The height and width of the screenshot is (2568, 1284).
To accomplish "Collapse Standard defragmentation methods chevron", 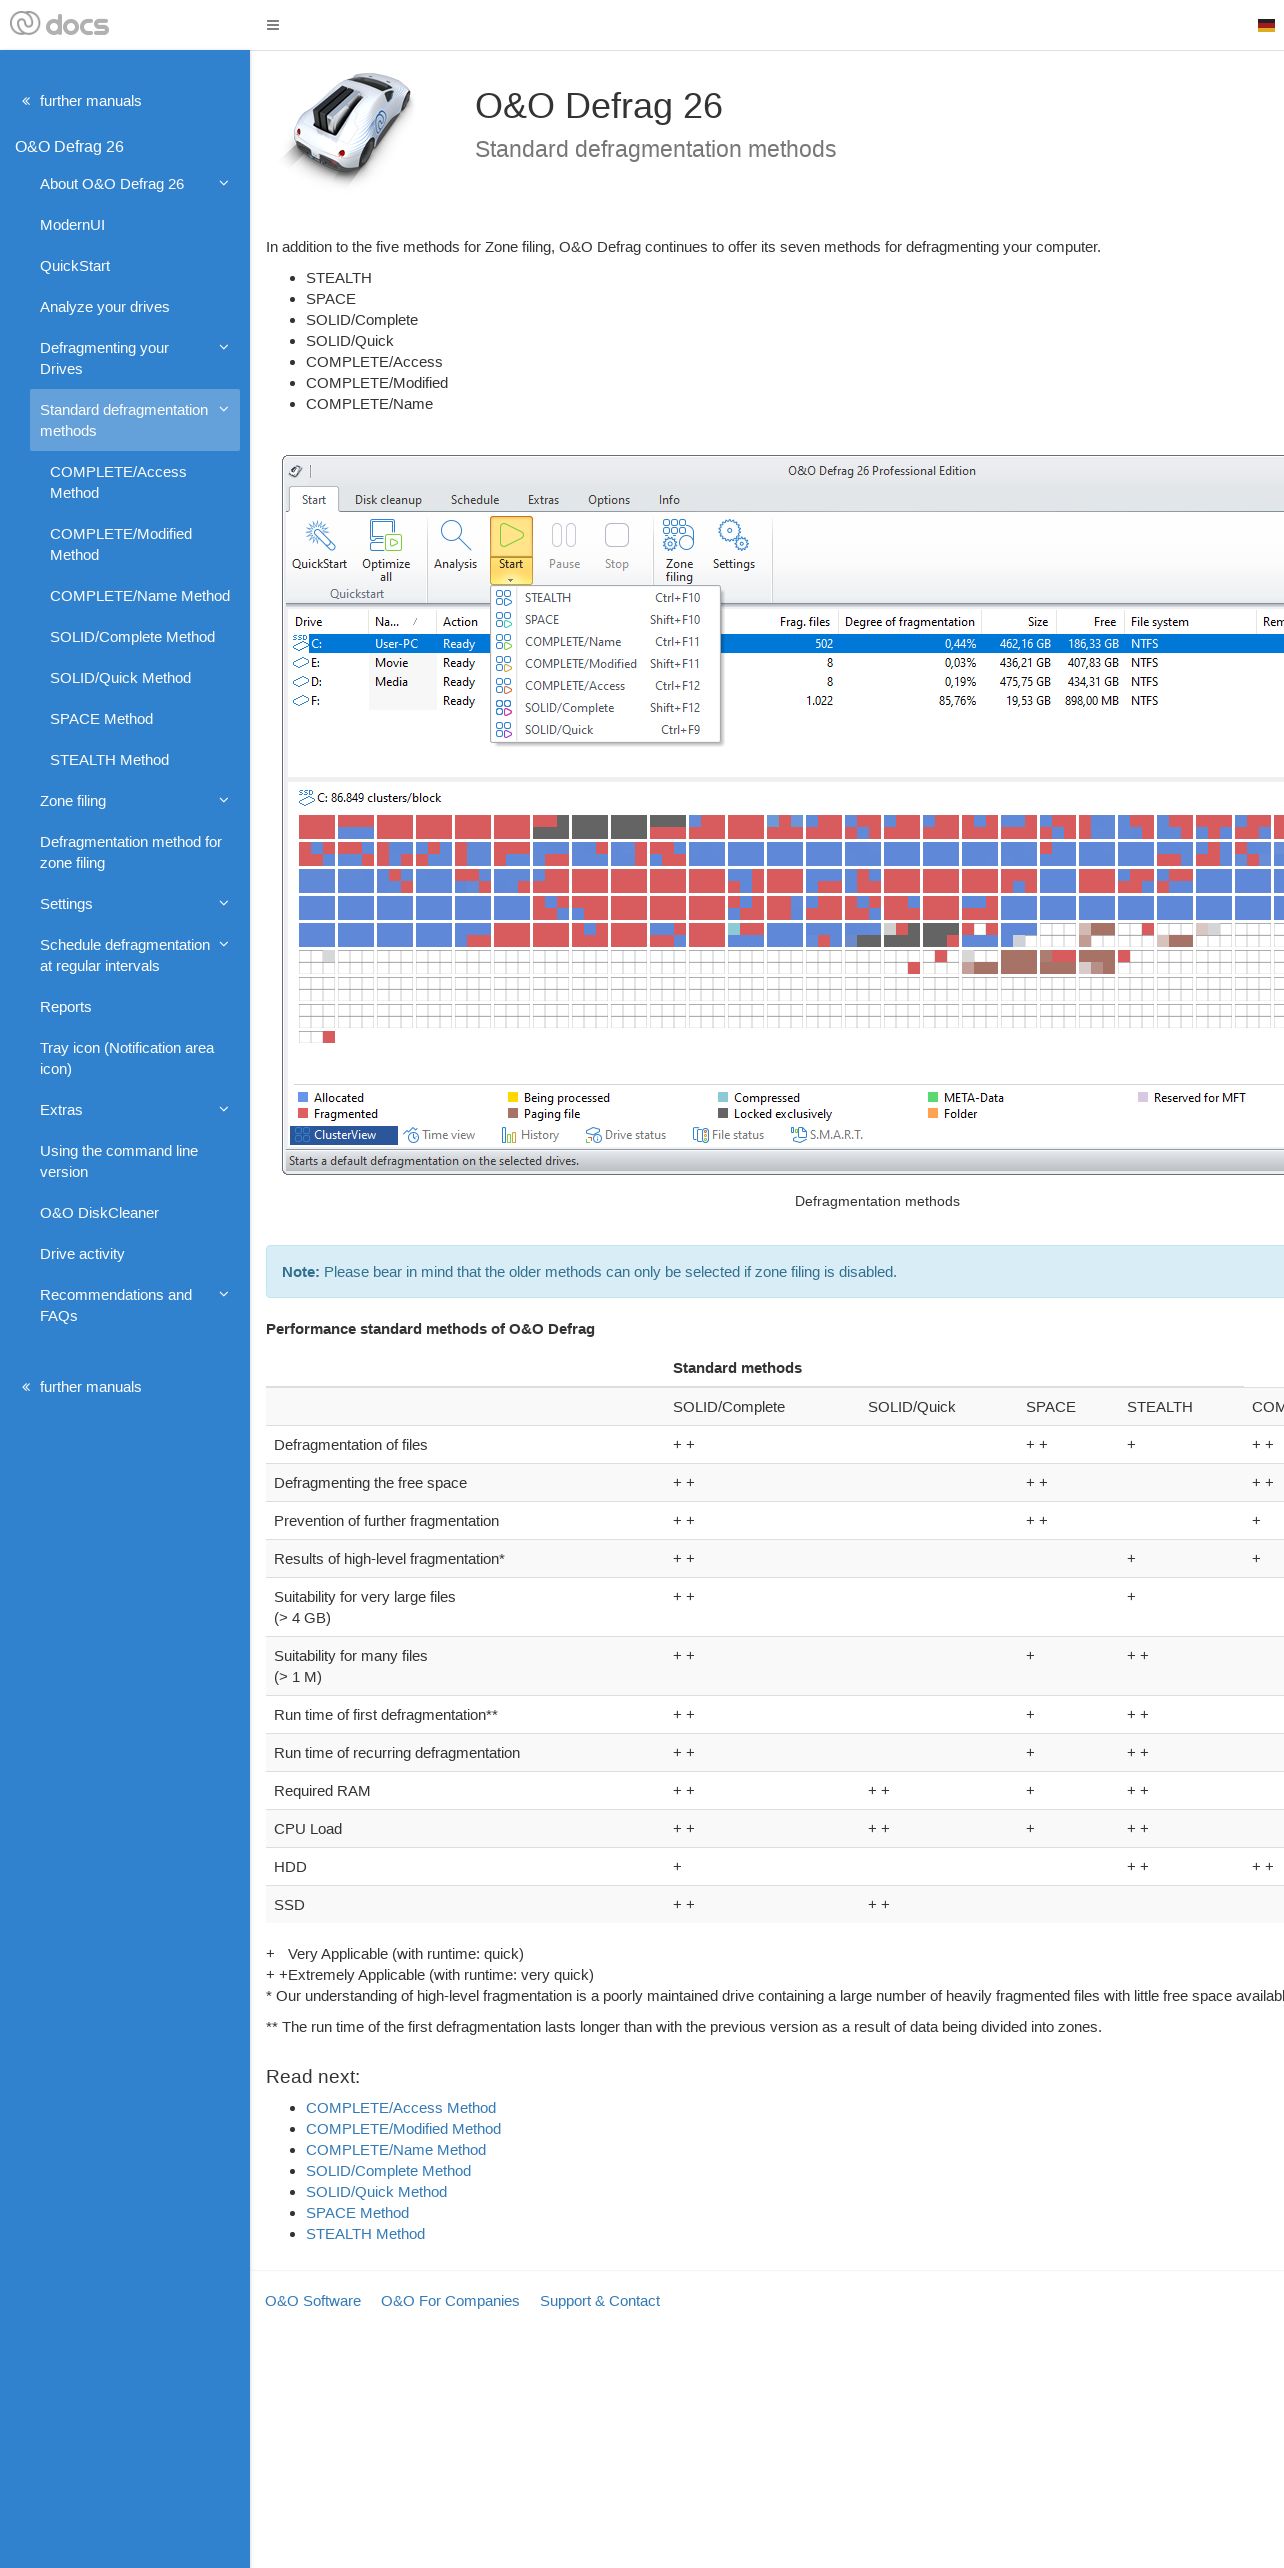I will [224, 410].
